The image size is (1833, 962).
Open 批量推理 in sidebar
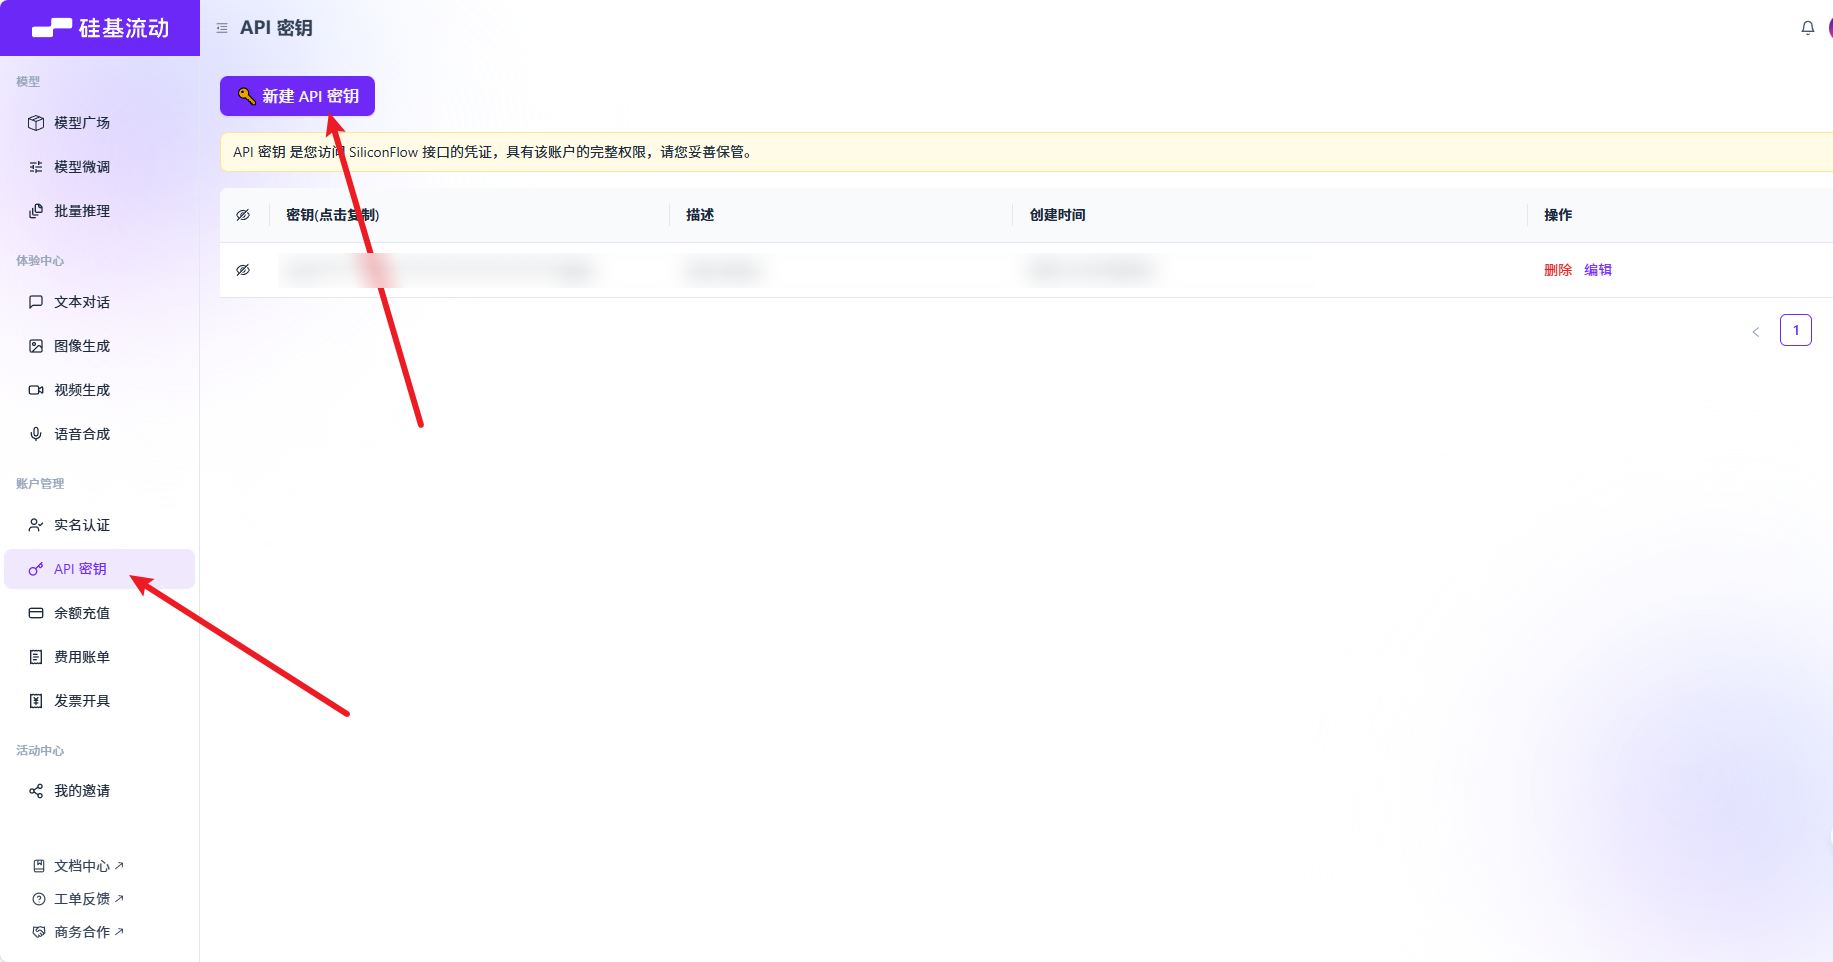[82, 211]
